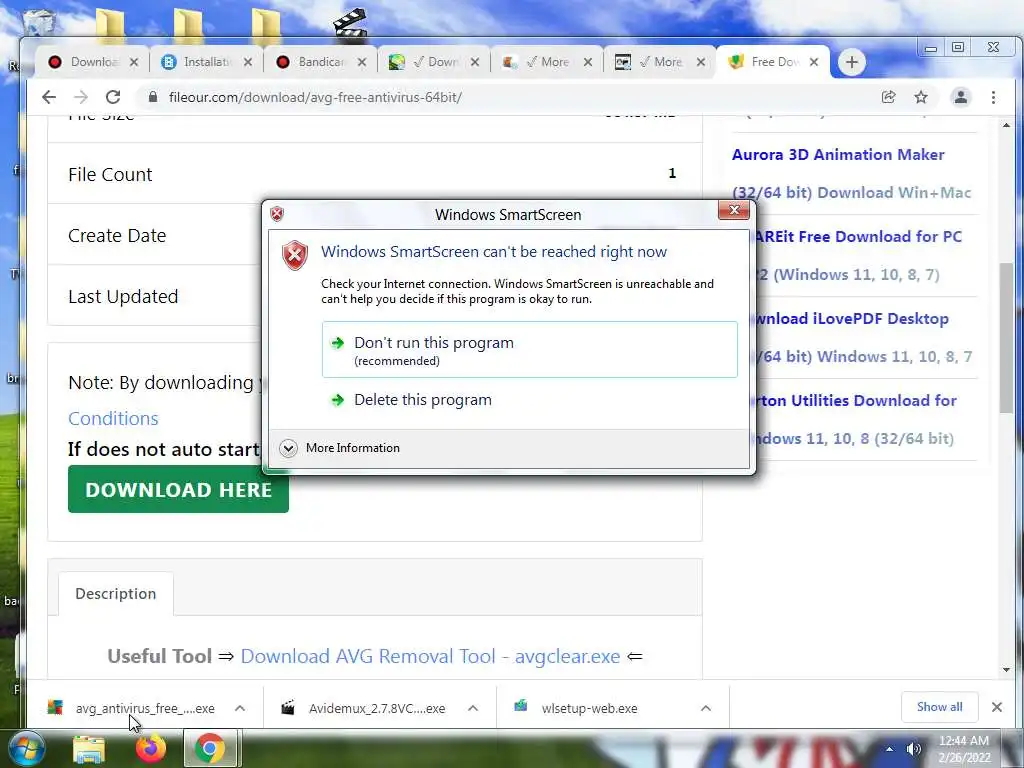Share this page icon in address bar
This screenshot has height=768, width=1024.
888,97
